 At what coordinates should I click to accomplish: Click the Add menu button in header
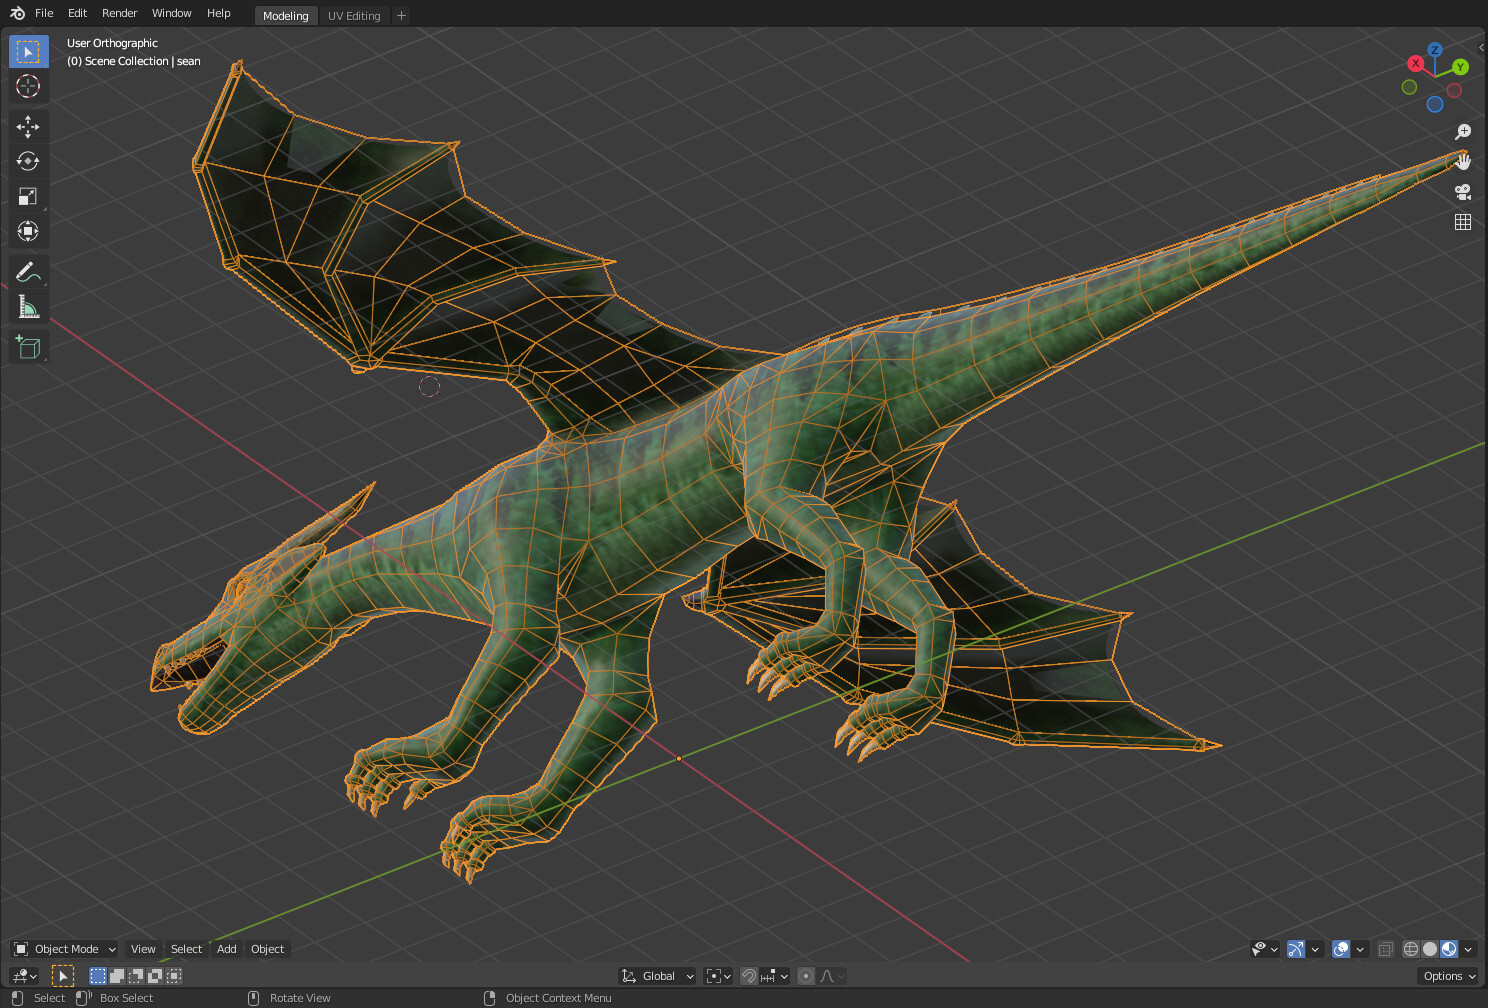pos(227,949)
